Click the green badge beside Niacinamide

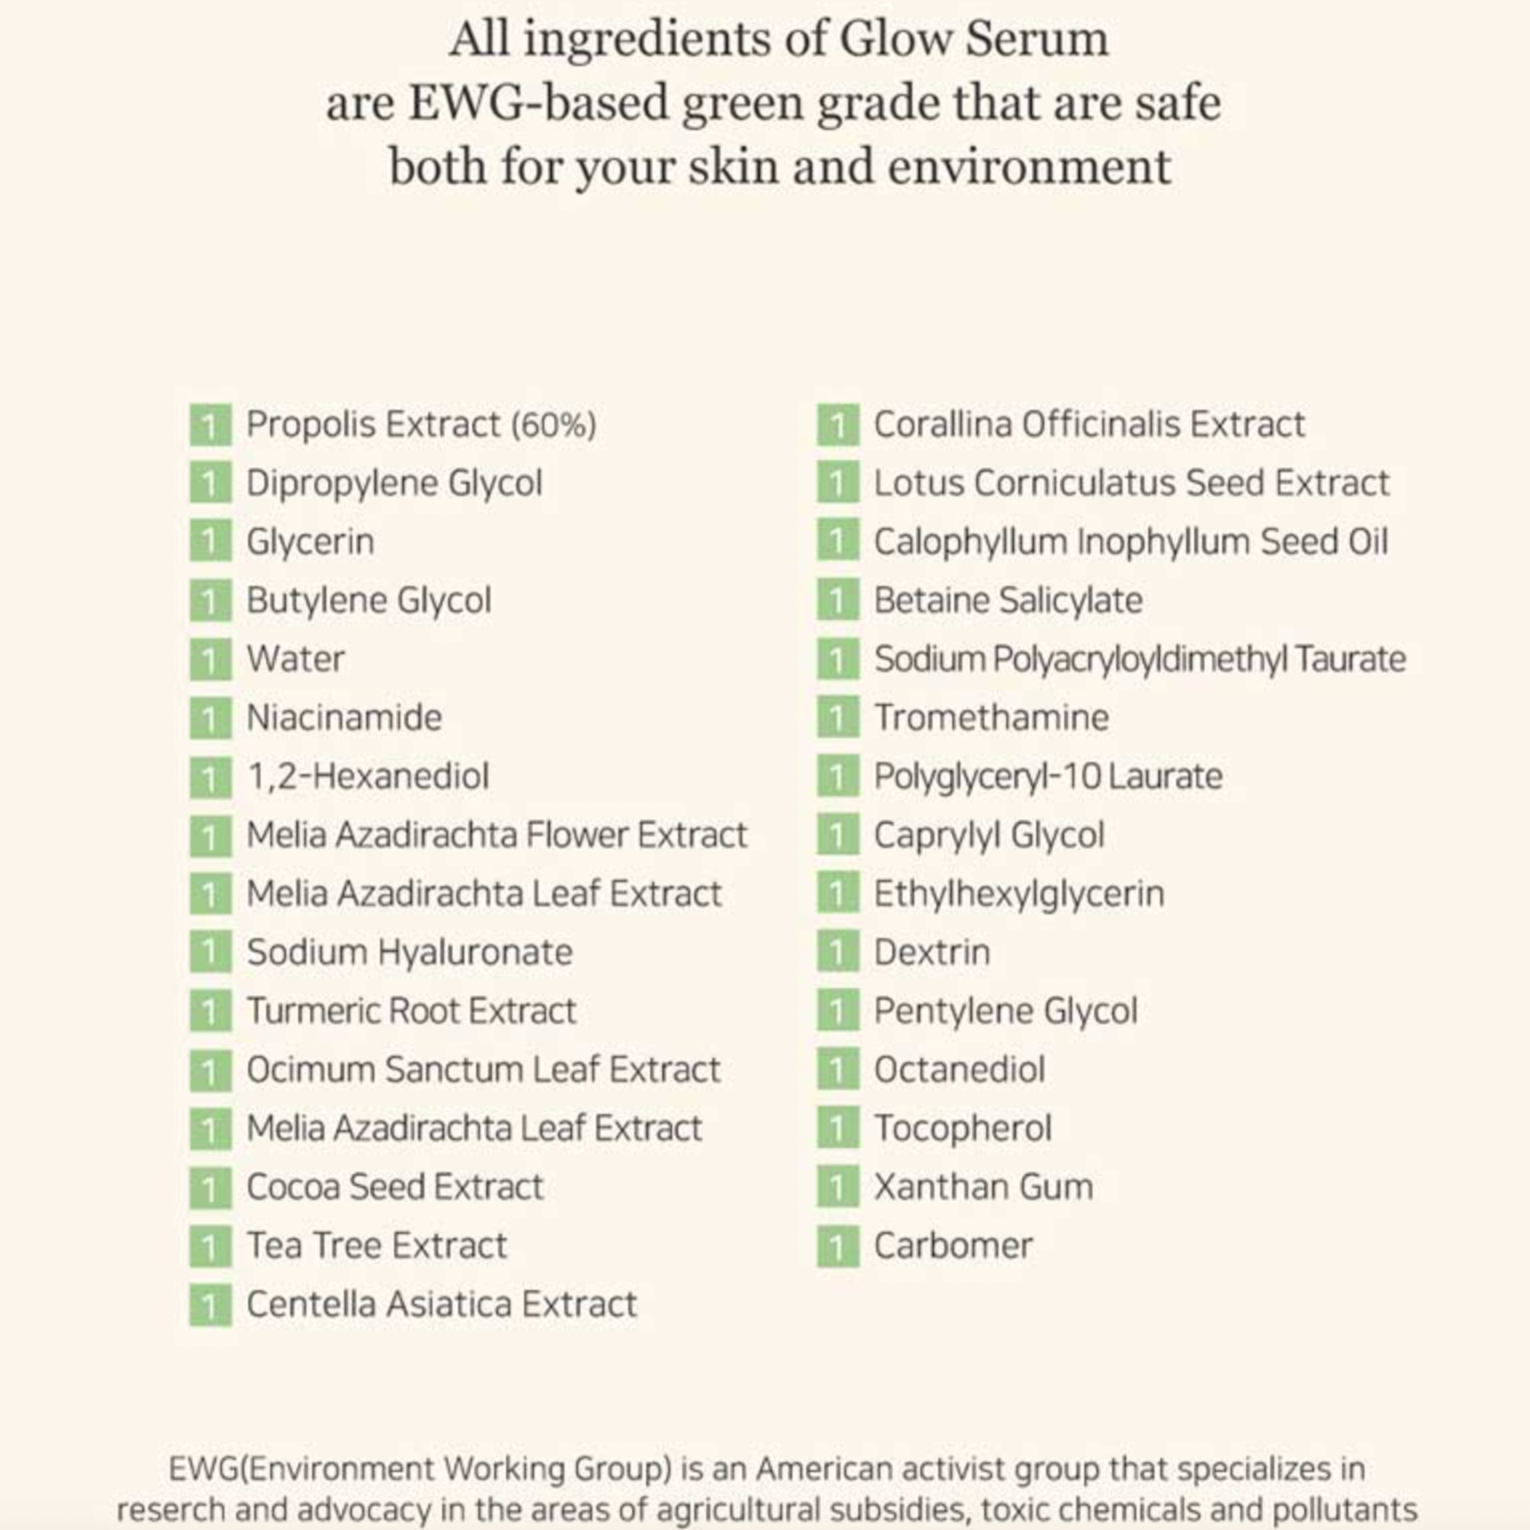pyautogui.click(x=210, y=718)
